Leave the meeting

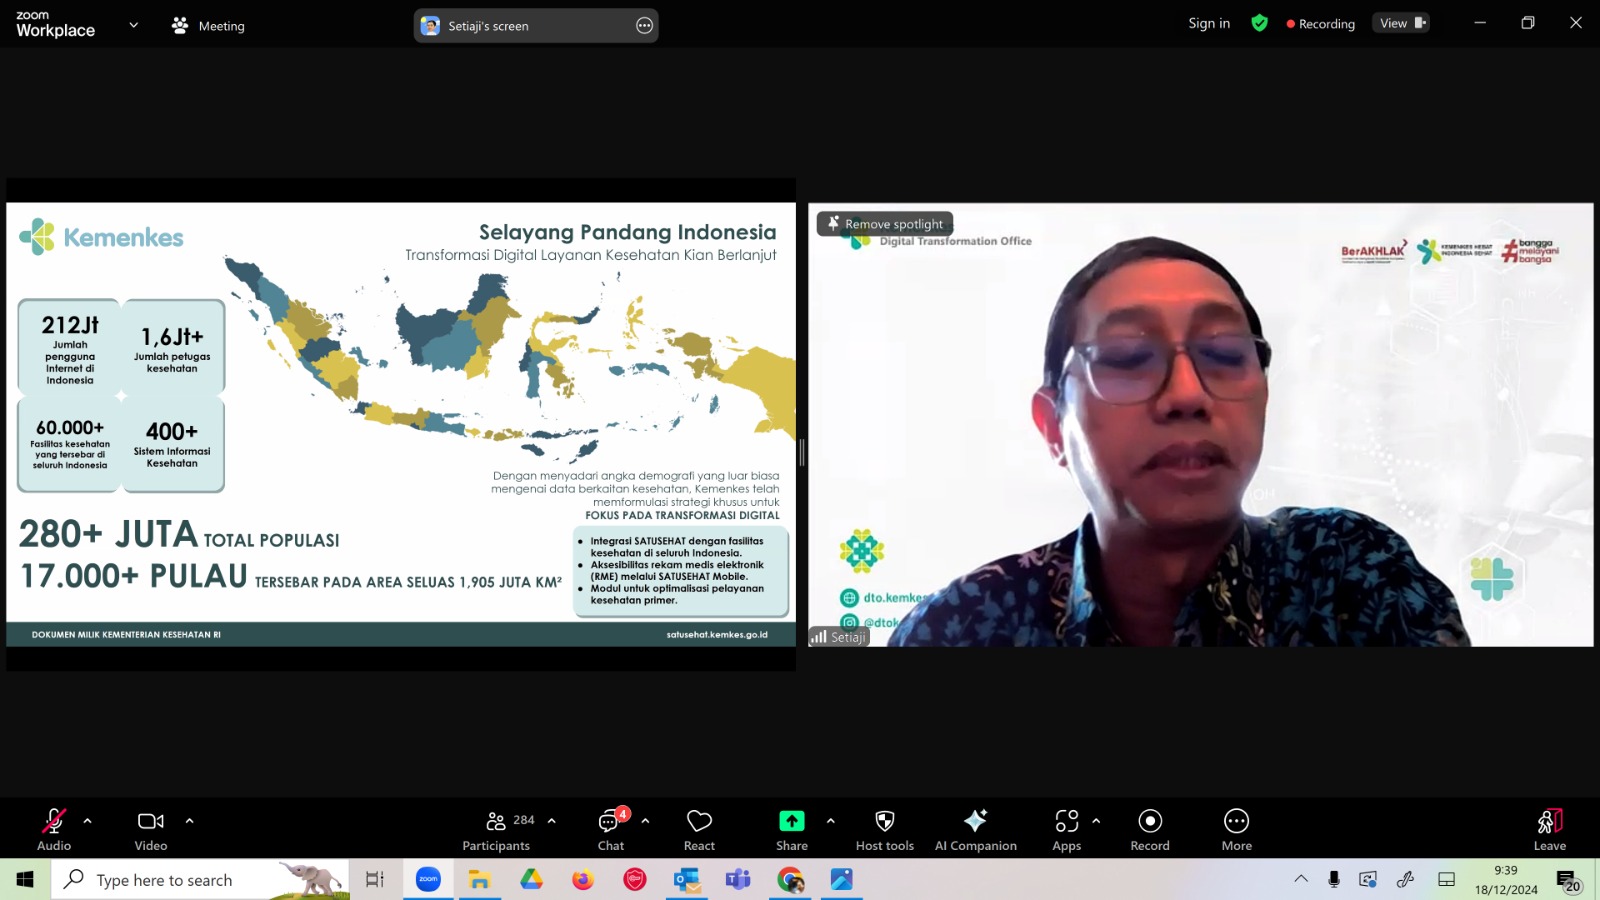pos(1550,830)
